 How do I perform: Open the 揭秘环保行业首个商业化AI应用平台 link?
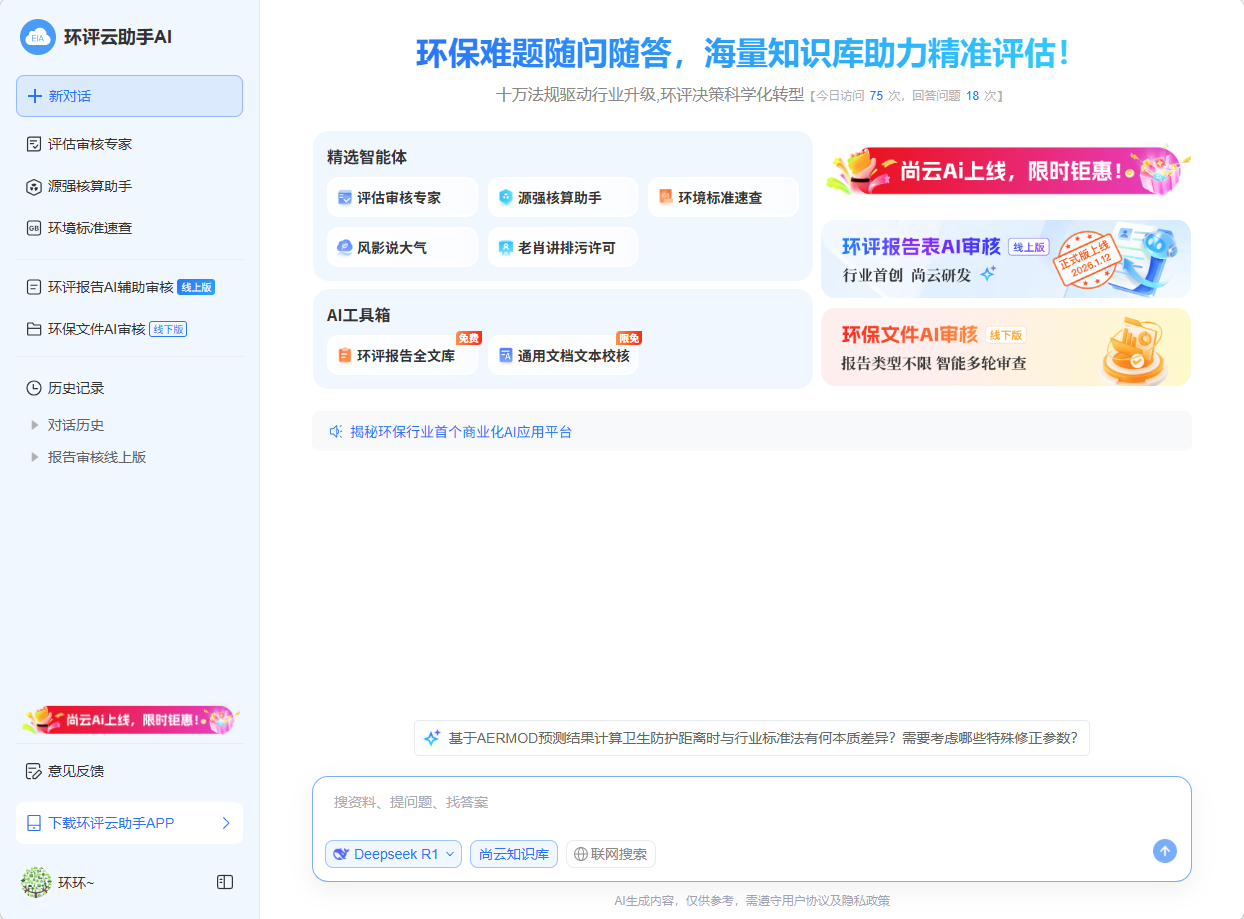pyautogui.click(x=461, y=432)
